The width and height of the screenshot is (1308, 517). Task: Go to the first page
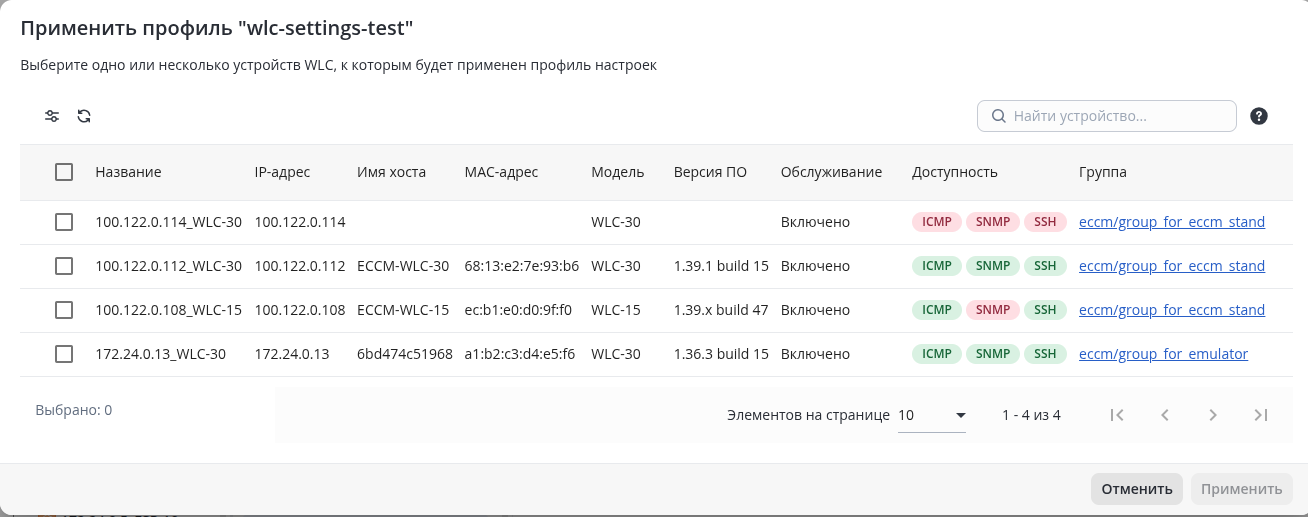coord(1117,415)
